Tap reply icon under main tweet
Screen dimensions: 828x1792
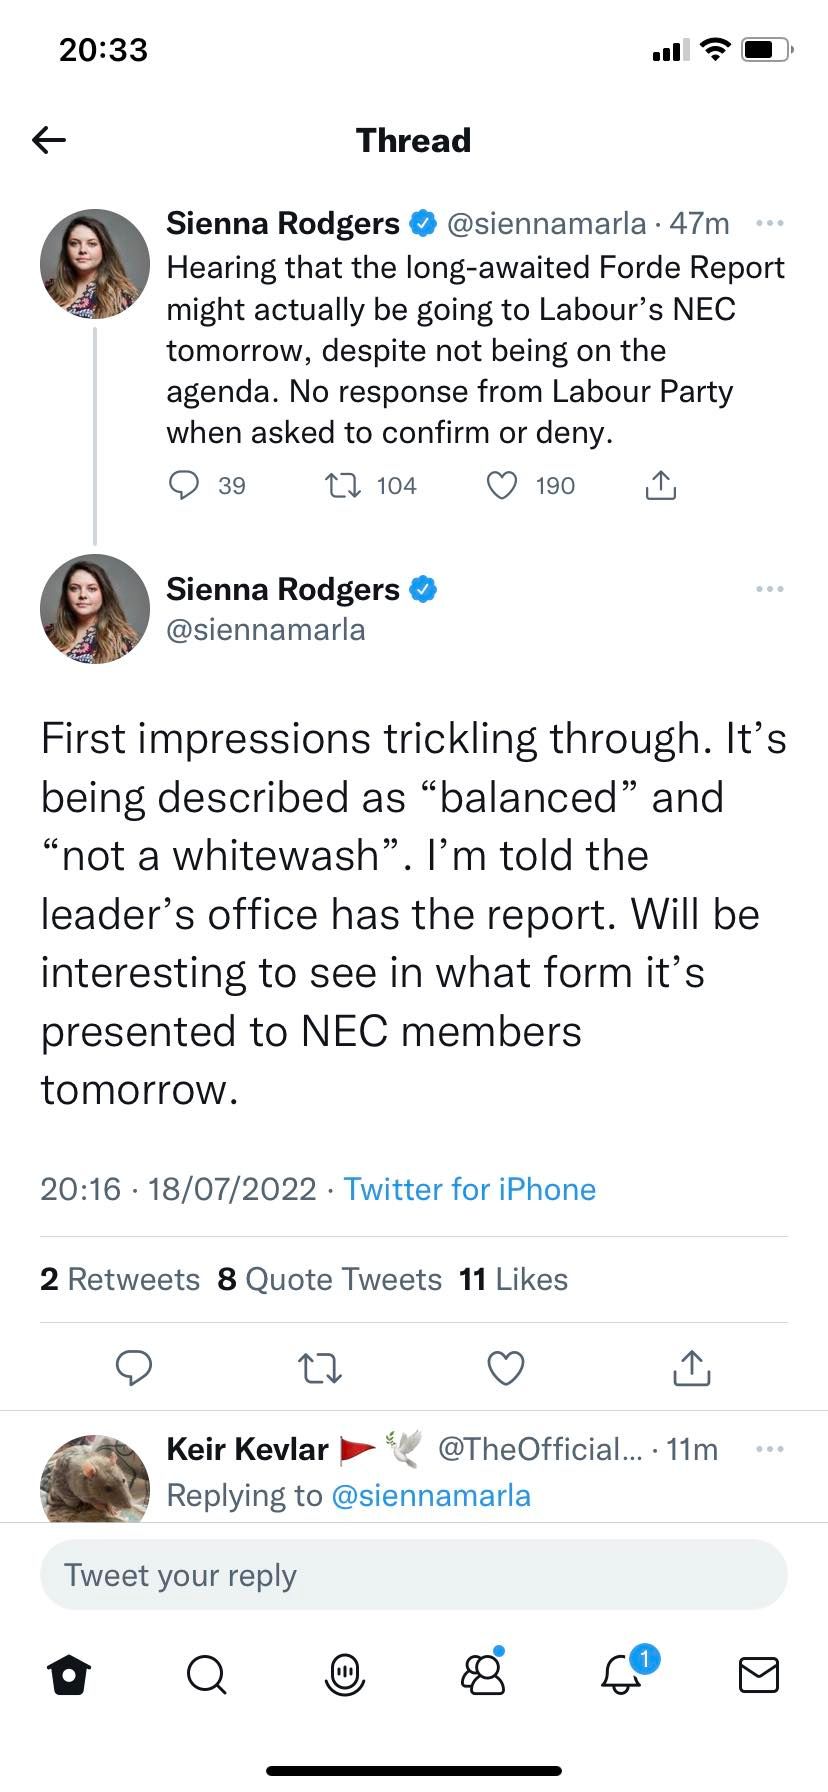pyautogui.click(x=134, y=1367)
